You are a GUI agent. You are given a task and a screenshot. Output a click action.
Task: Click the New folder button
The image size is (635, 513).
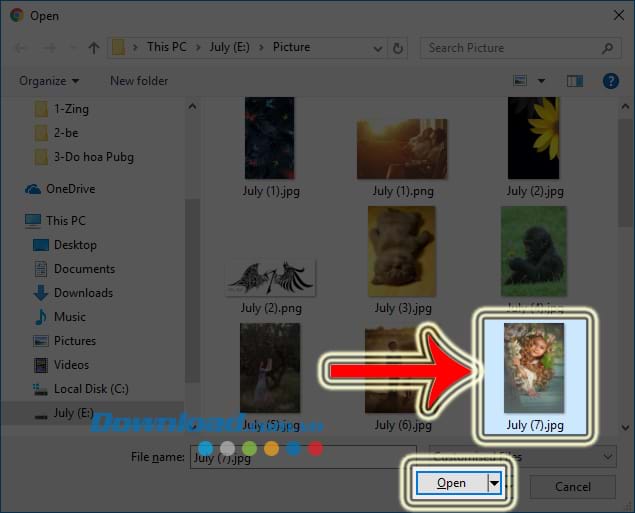click(139, 81)
